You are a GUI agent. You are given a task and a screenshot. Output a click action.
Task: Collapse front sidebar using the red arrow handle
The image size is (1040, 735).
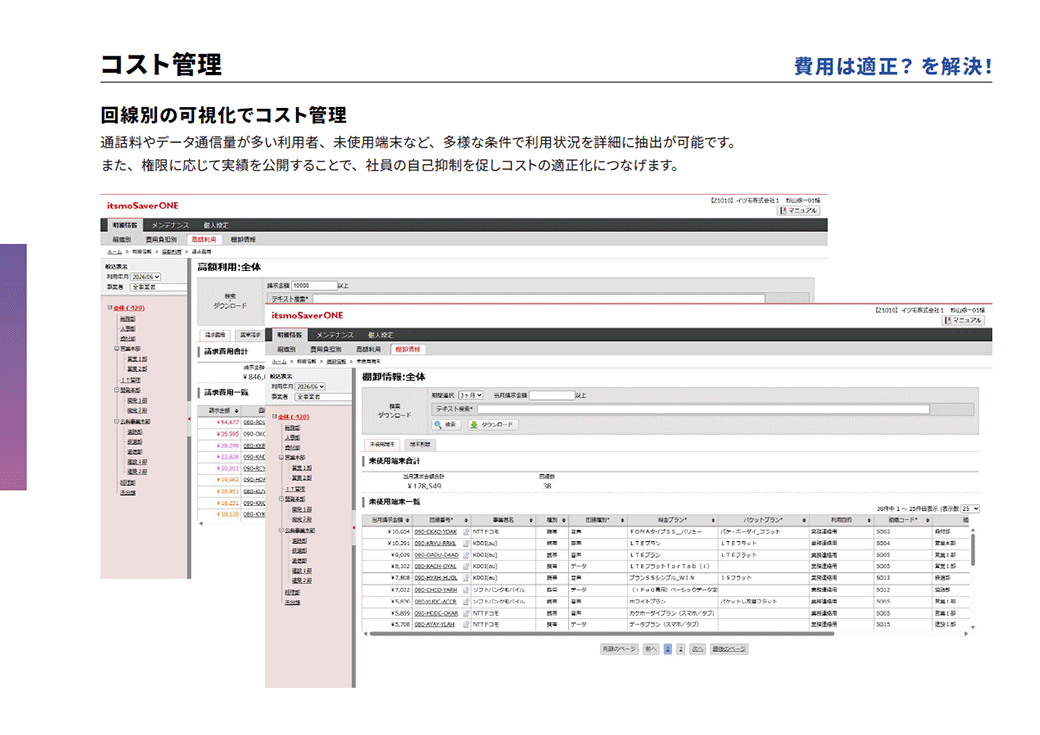[354, 528]
